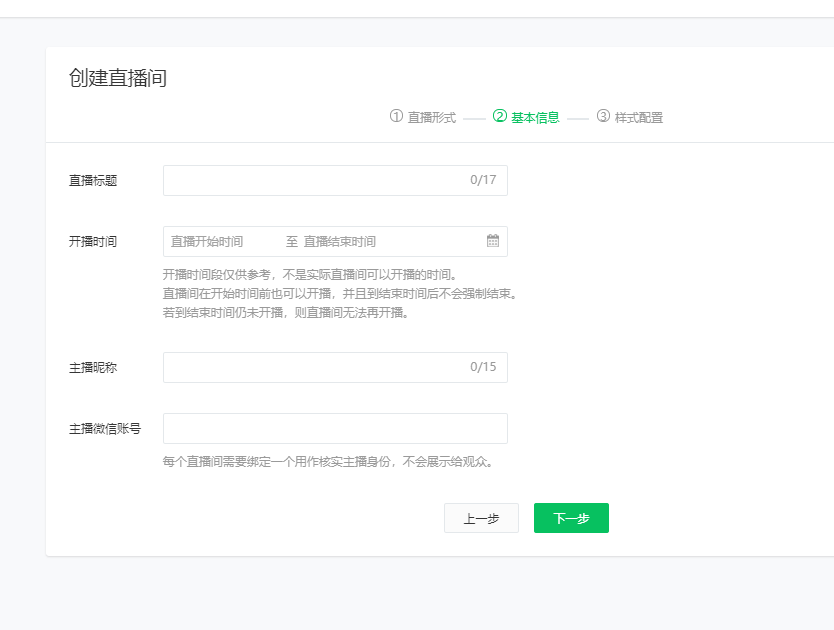Click the 开播时间 label
The height and width of the screenshot is (630, 834).
[x=93, y=242]
